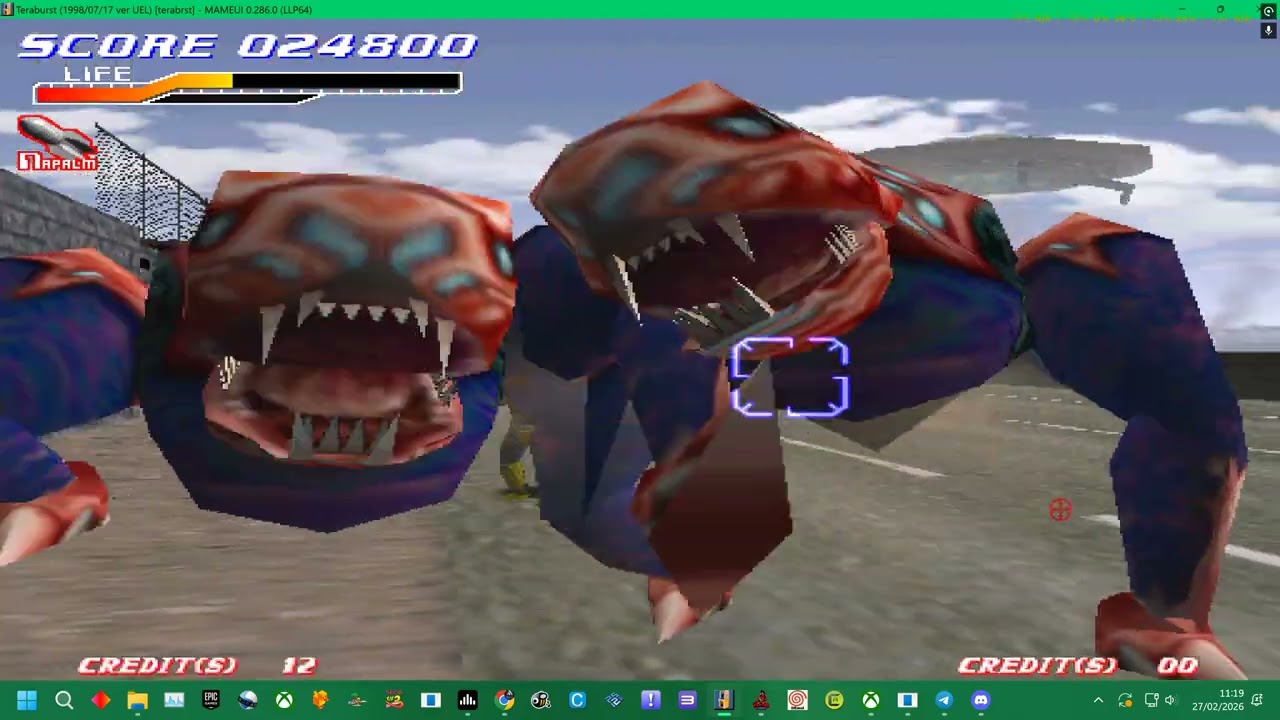The width and height of the screenshot is (1280, 720).
Task: Click the SCORE 024800 text
Action: pyautogui.click(x=248, y=46)
